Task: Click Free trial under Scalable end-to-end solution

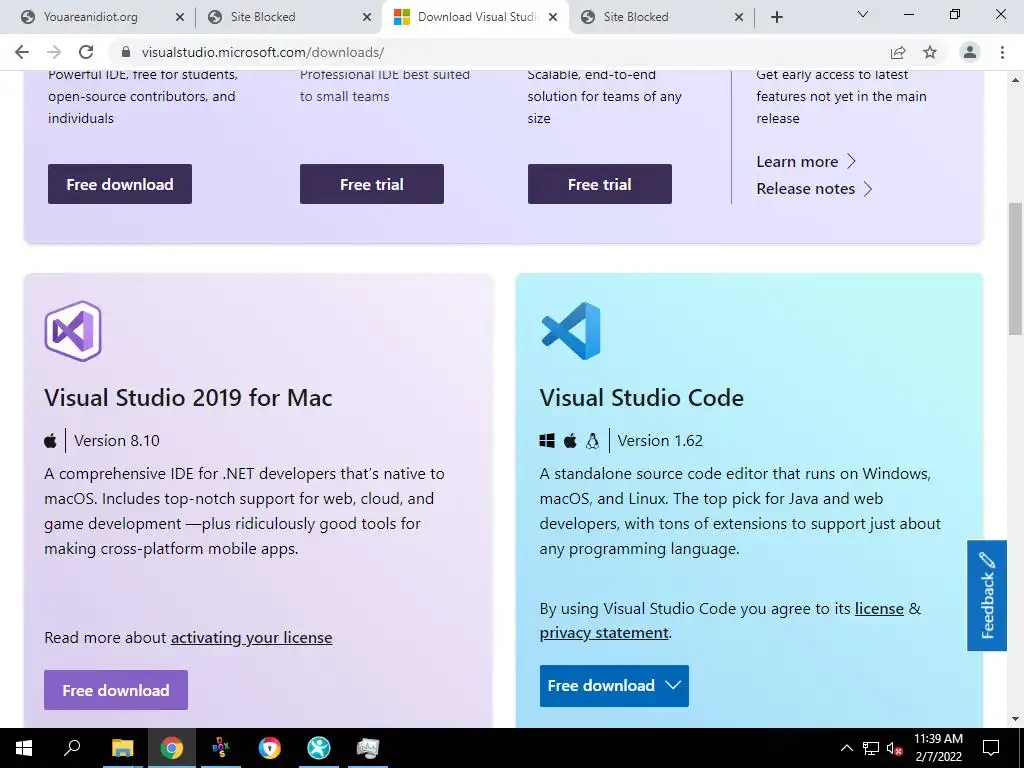Action: pyautogui.click(x=600, y=184)
